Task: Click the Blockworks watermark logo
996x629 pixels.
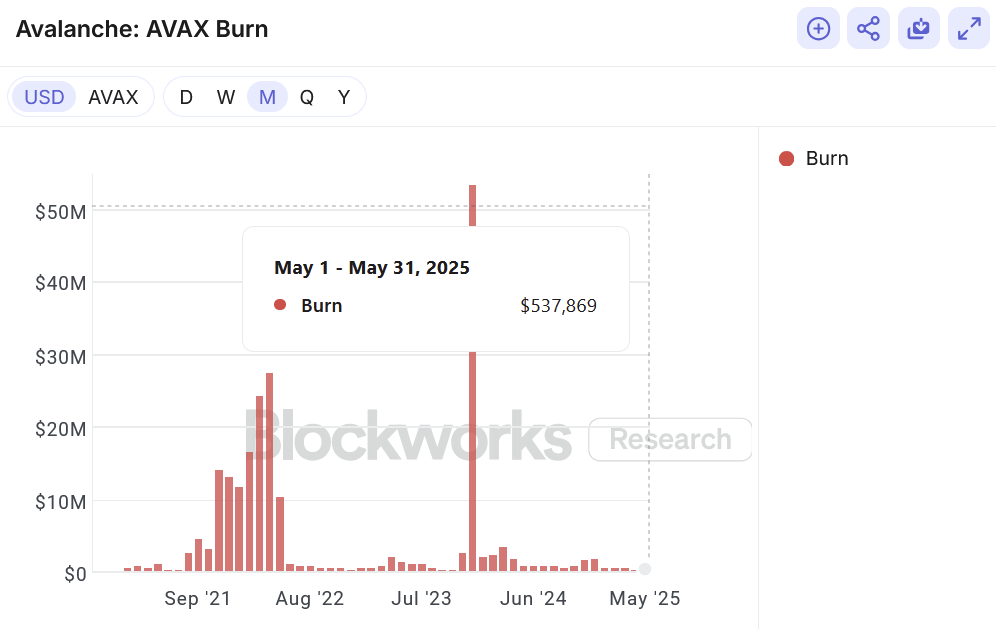Action: coord(408,436)
